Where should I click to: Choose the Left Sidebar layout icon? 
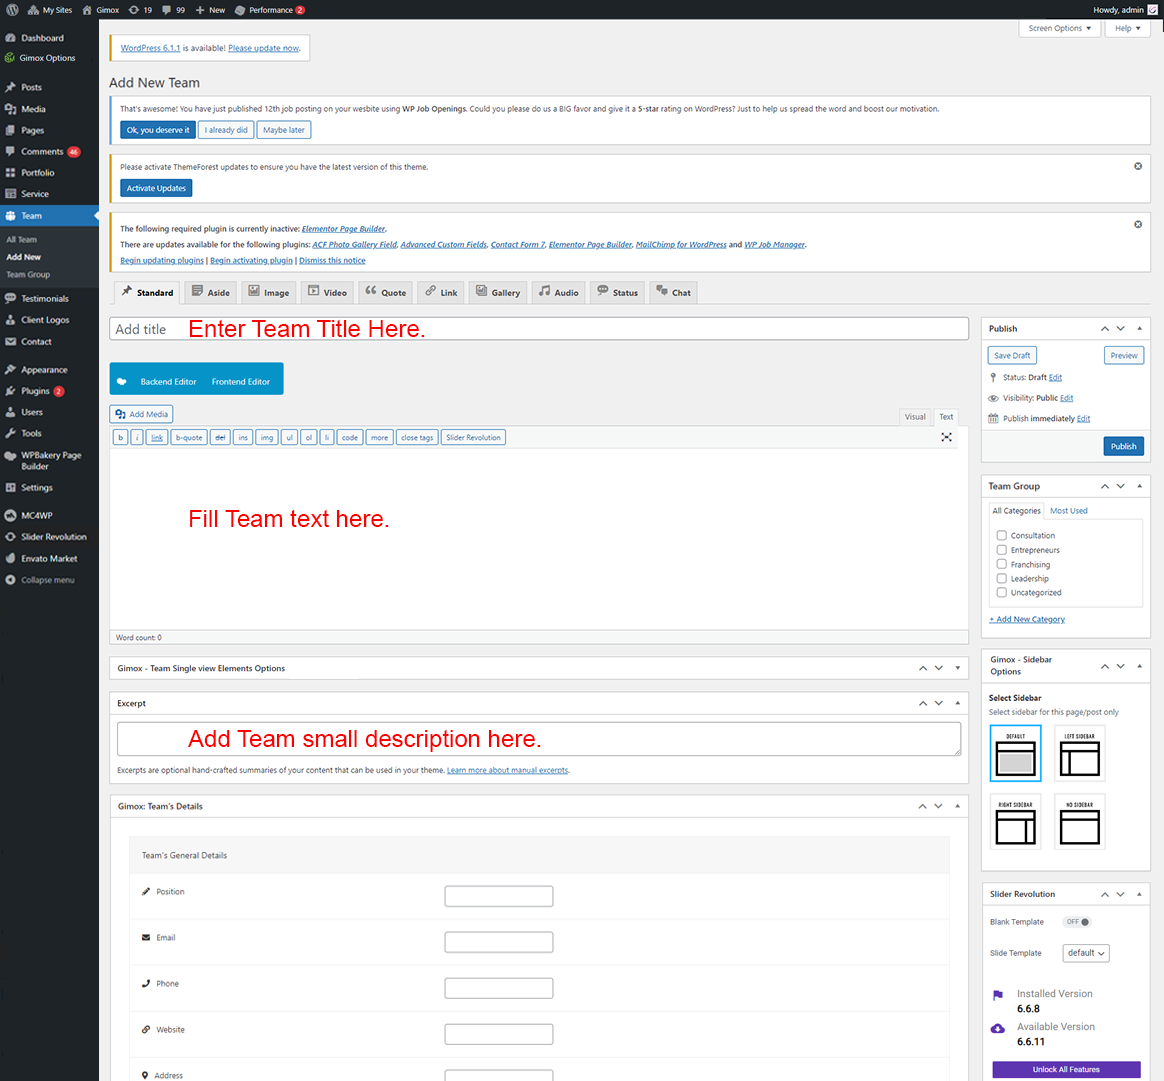pyautogui.click(x=1079, y=753)
